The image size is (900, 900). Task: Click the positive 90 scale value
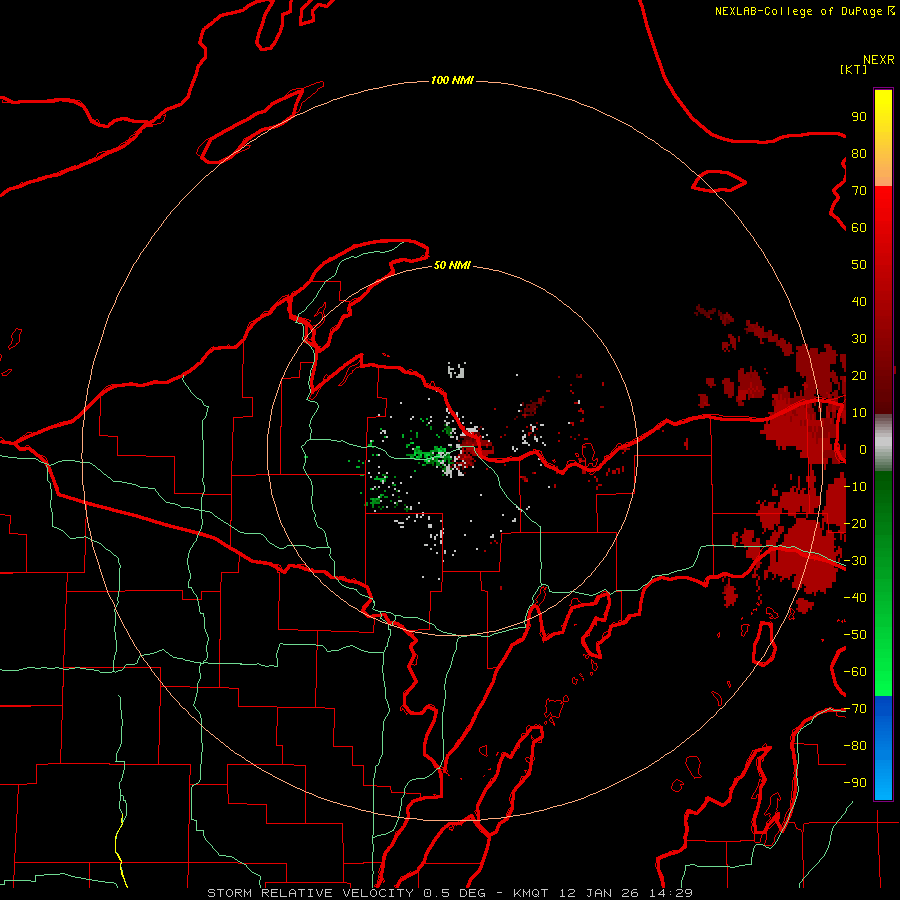[x=859, y=117]
